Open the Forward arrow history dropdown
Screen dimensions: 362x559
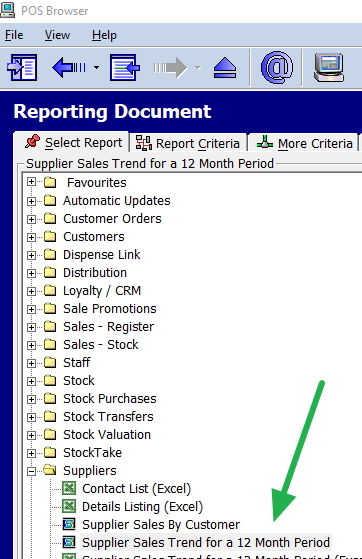pyautogui.click(x=198, y=67)
